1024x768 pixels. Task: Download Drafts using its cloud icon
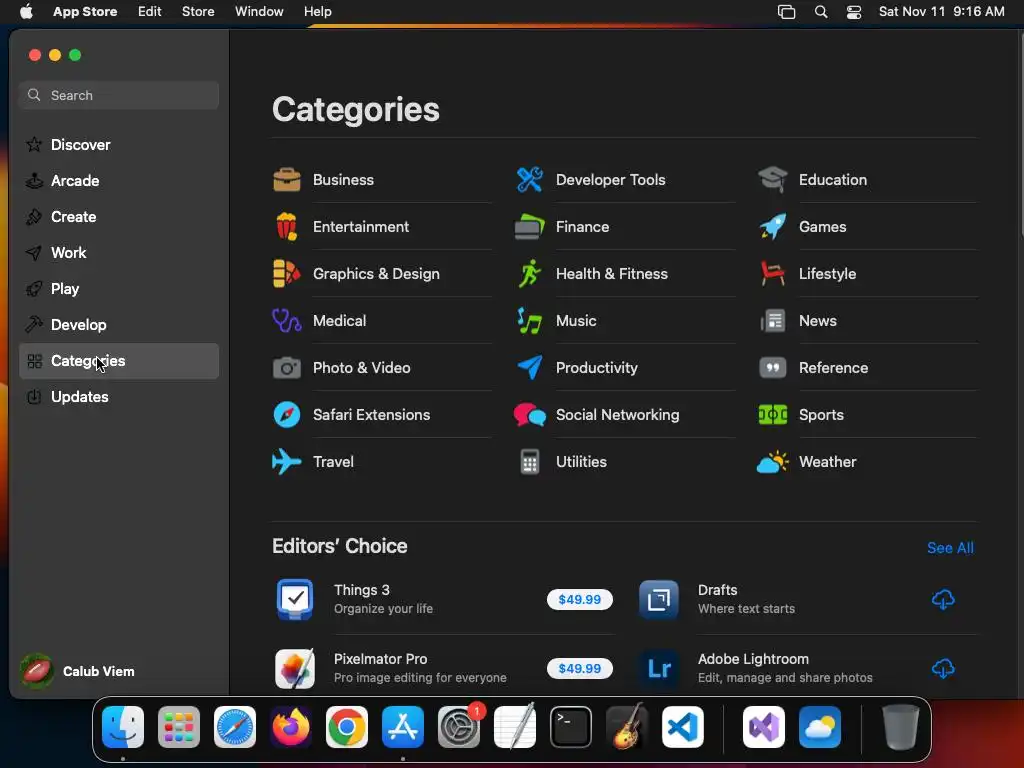[x=942, y=600]
